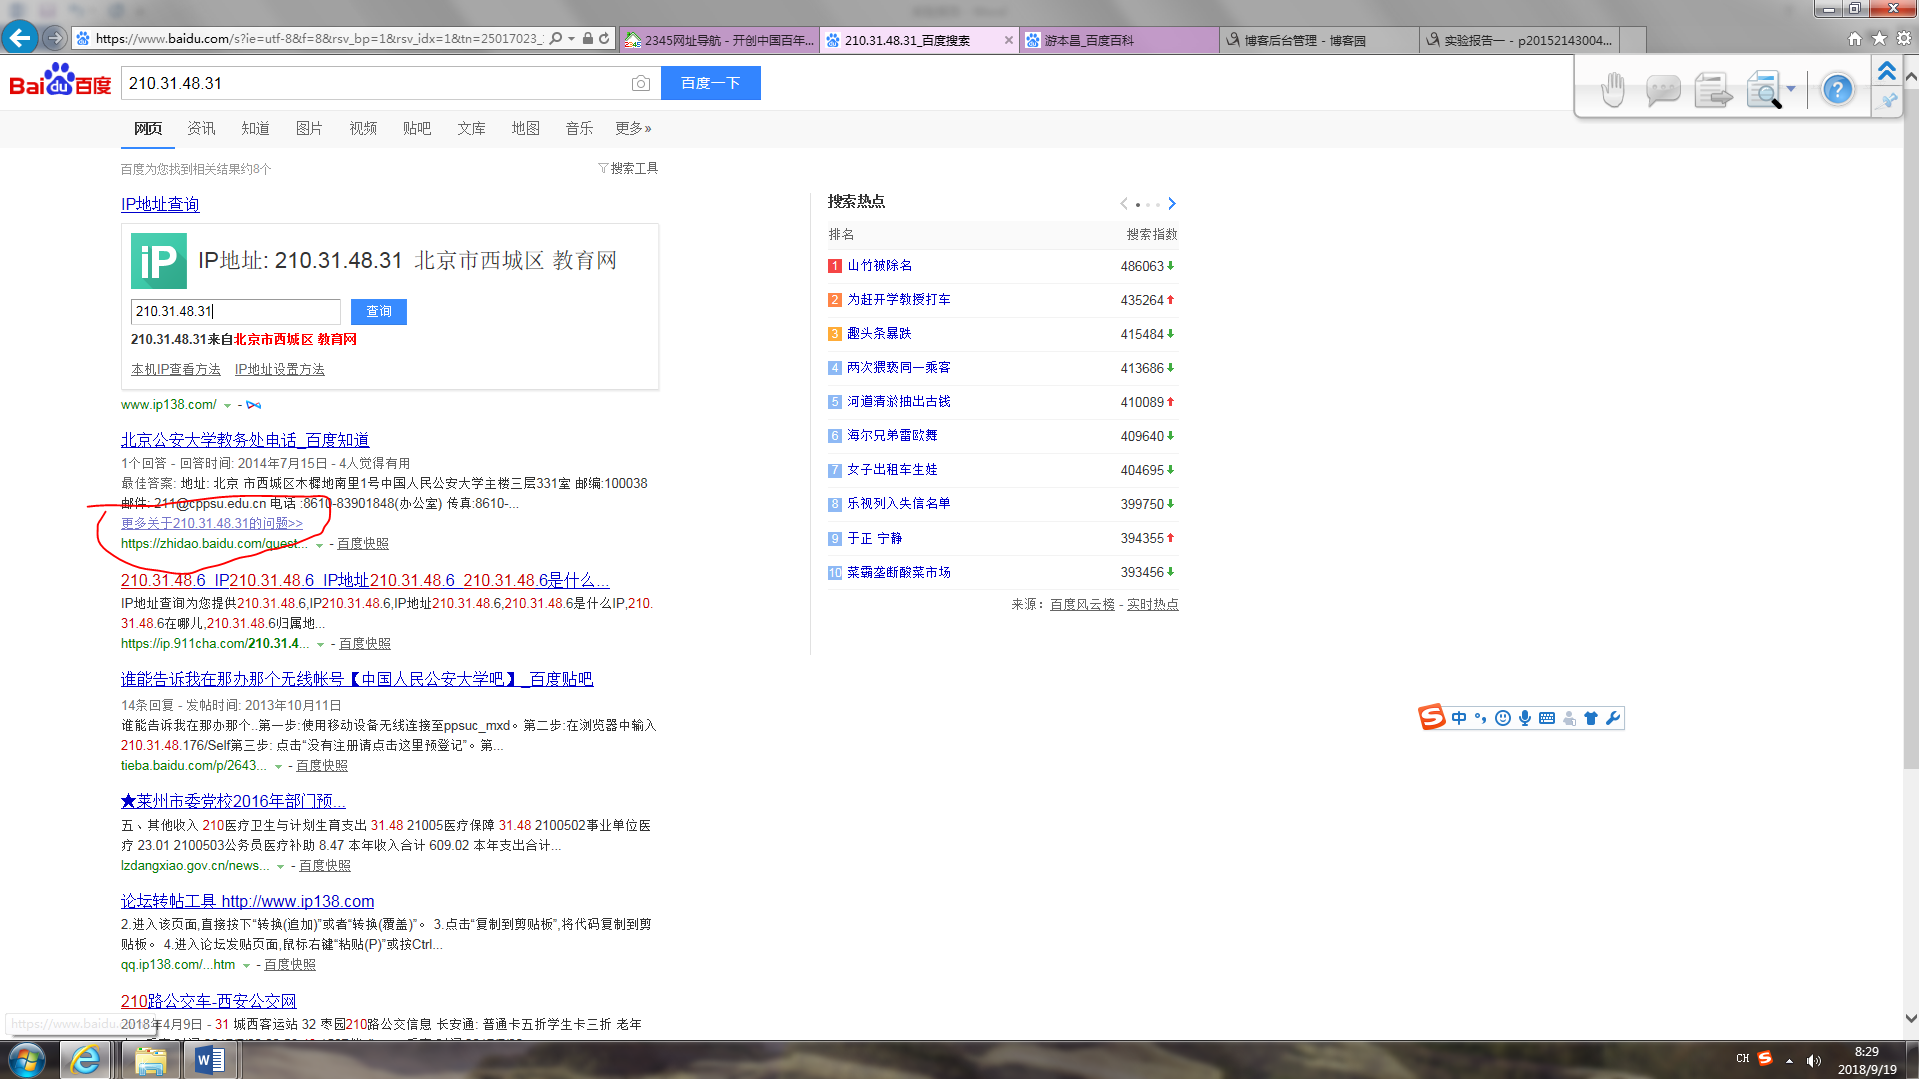Click the document export arrow icon
The height and width of the screenshot is (1079, 1919).
pyautogui.click(x=1713, y=90)
